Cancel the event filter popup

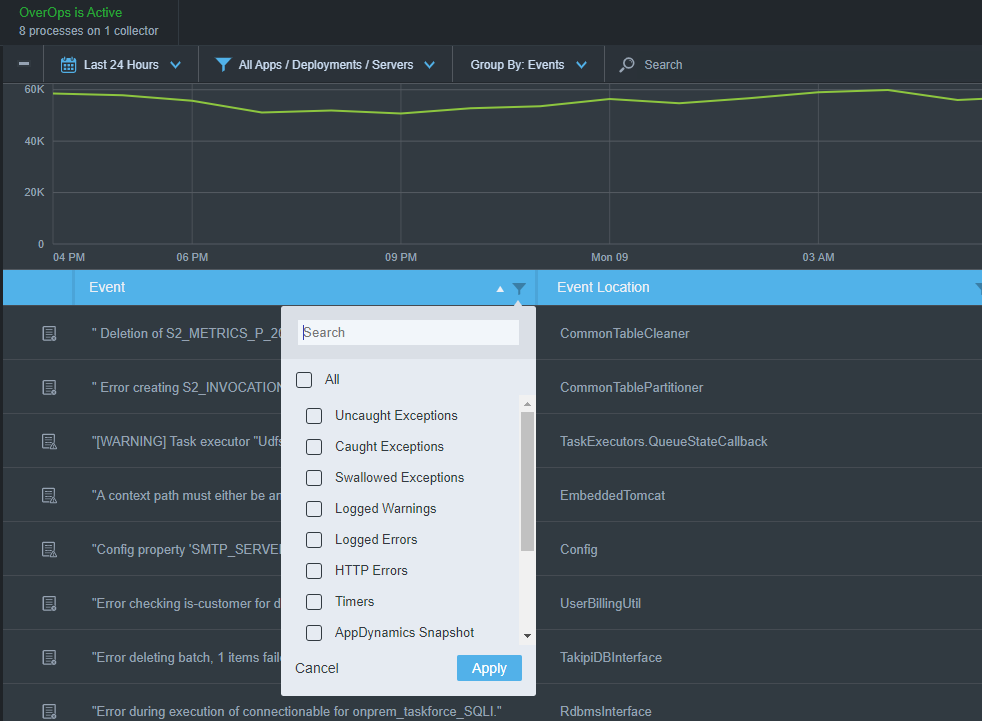[x=317, y=668]
